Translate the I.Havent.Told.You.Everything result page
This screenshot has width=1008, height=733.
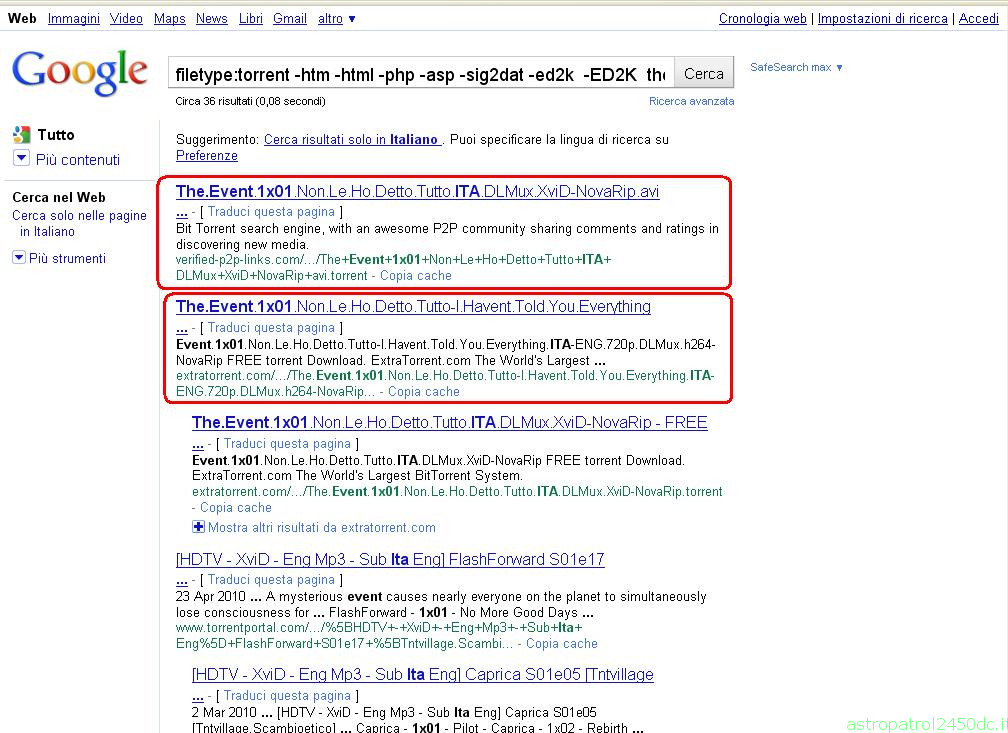[271, 327]
